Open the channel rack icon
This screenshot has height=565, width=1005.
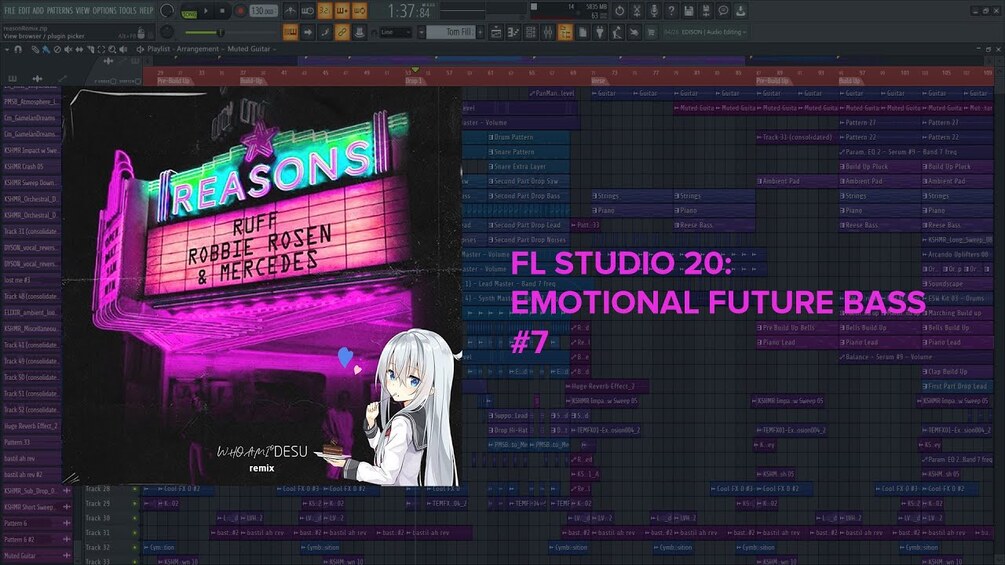(x=531, y=32)
